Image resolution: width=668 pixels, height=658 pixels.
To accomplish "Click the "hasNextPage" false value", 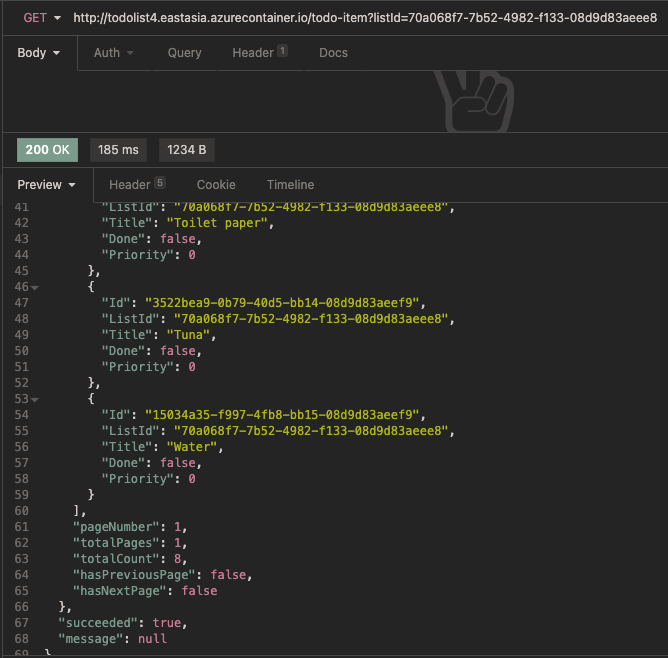I will point(199,591).
